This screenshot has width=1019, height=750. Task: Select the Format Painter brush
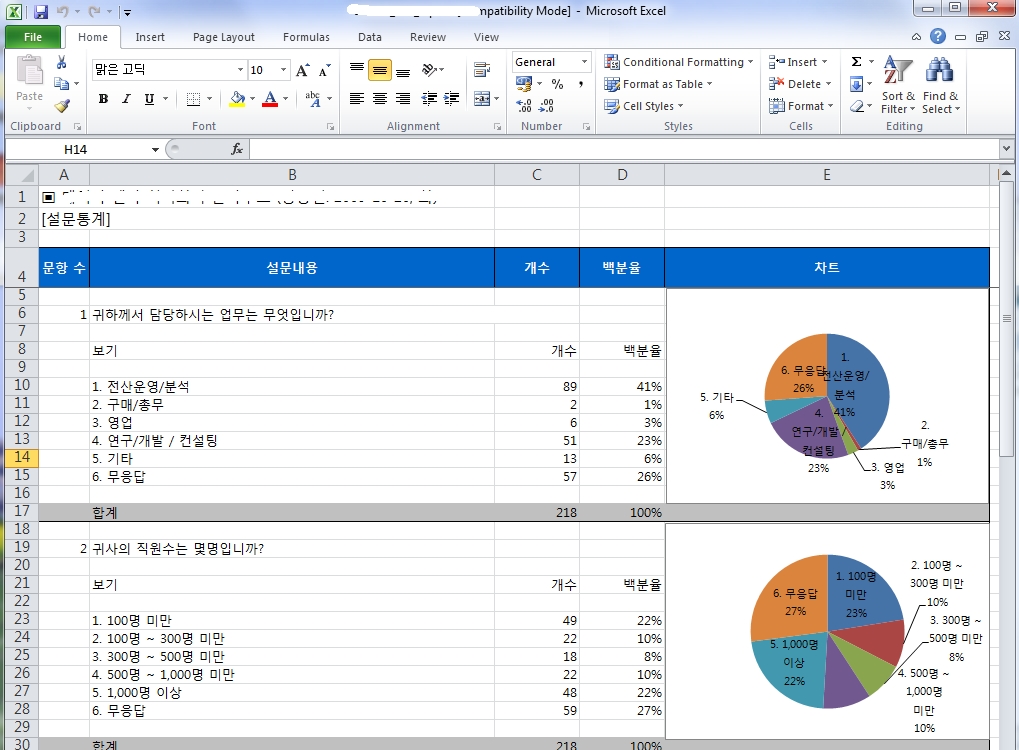click(x=62, y=105)
